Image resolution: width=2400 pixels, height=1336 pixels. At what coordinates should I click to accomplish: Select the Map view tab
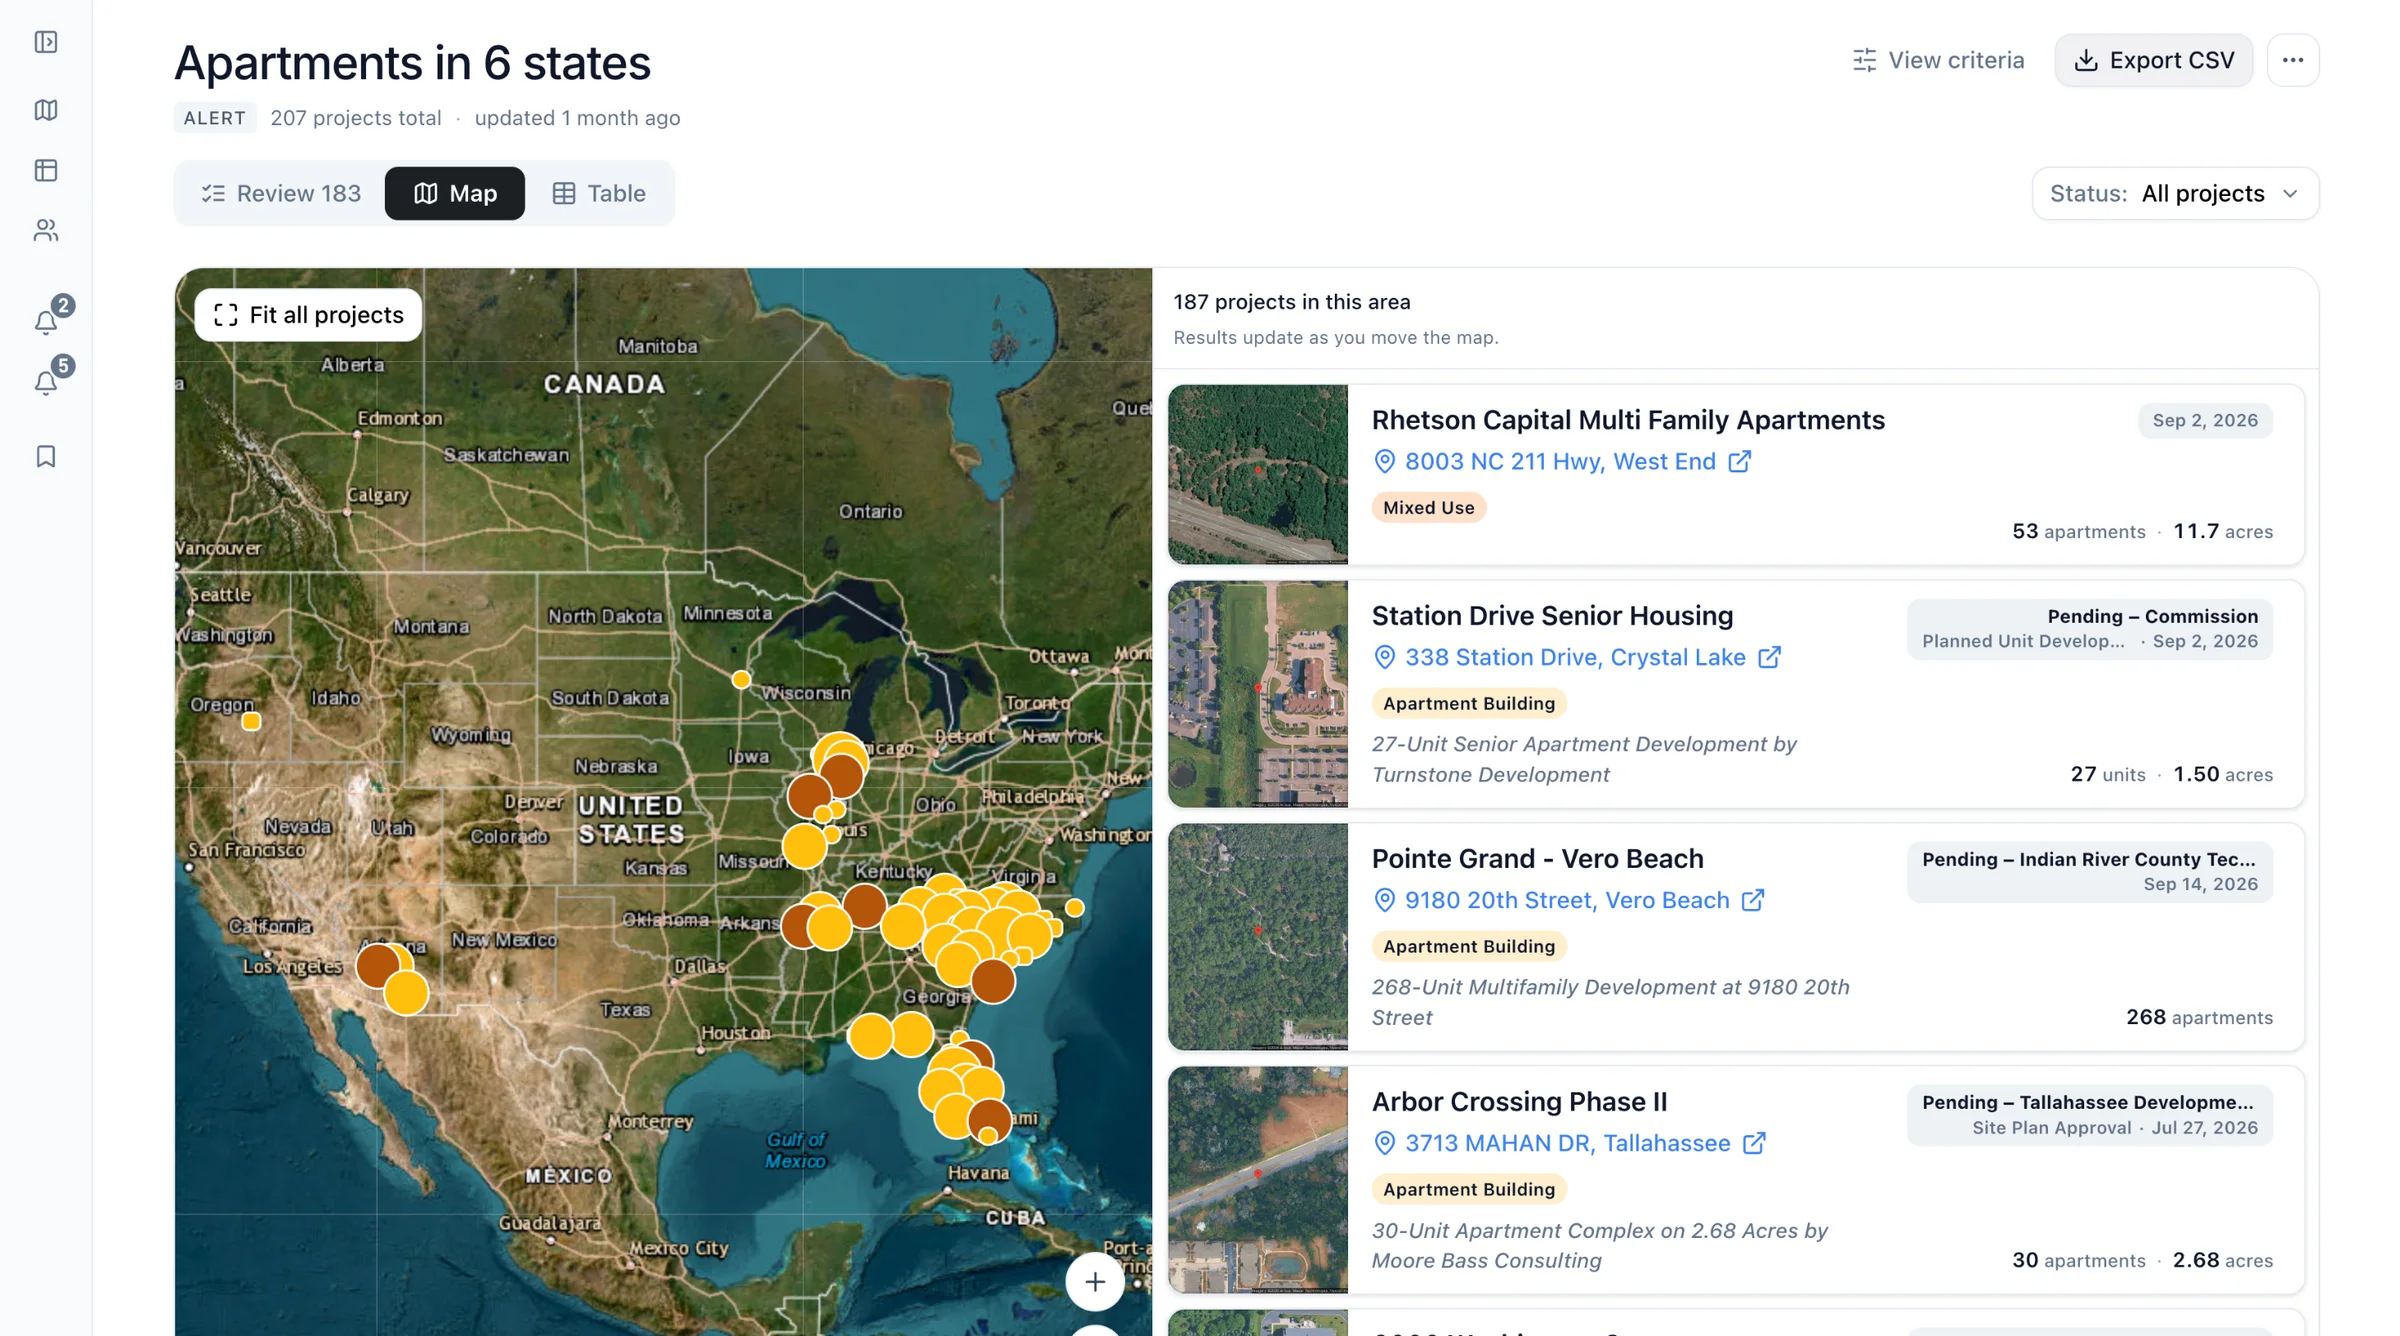(455, 193)
